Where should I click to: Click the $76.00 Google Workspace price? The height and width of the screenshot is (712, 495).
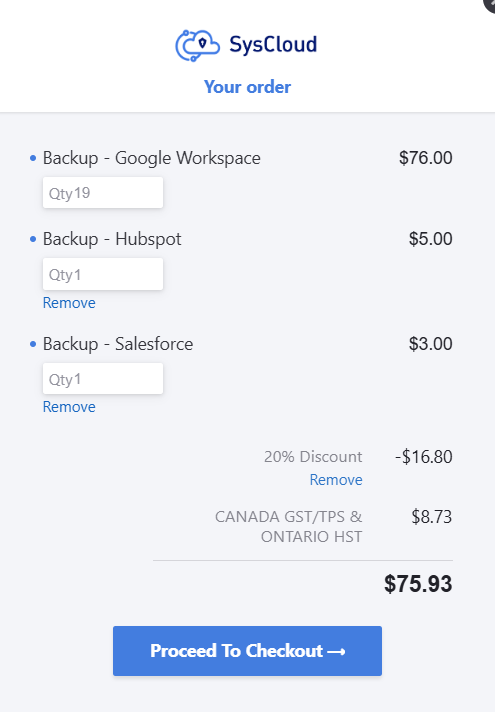426,158
